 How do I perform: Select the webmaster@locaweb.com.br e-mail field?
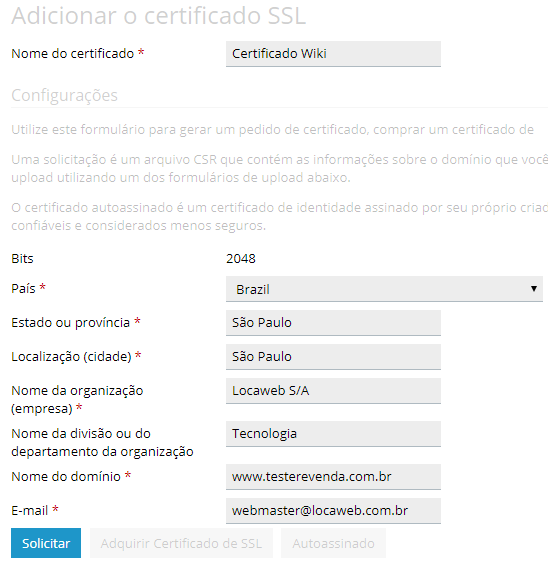point(333,511)
